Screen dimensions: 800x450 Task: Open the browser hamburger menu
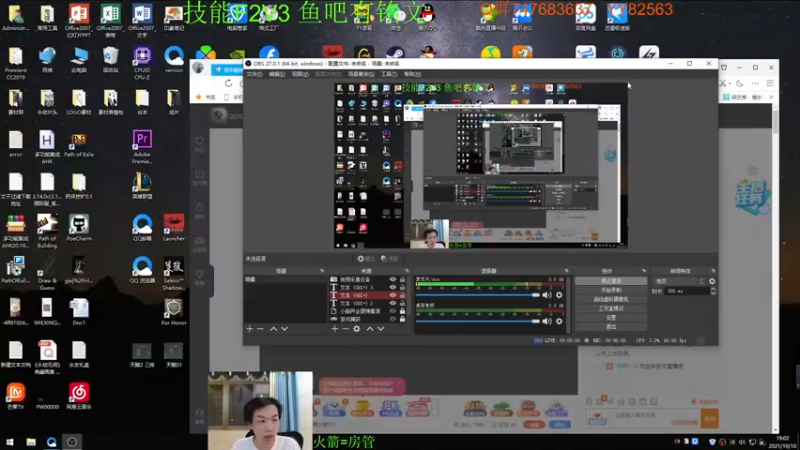pyautogui.click(x=770, y=83)
